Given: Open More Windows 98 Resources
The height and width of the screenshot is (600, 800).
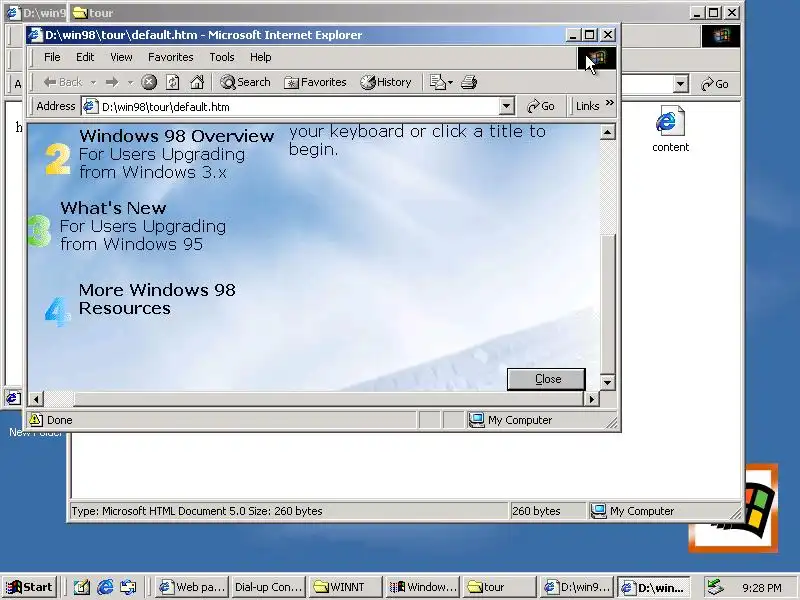Looking at the screenshot, I should [x=157, y=299].
